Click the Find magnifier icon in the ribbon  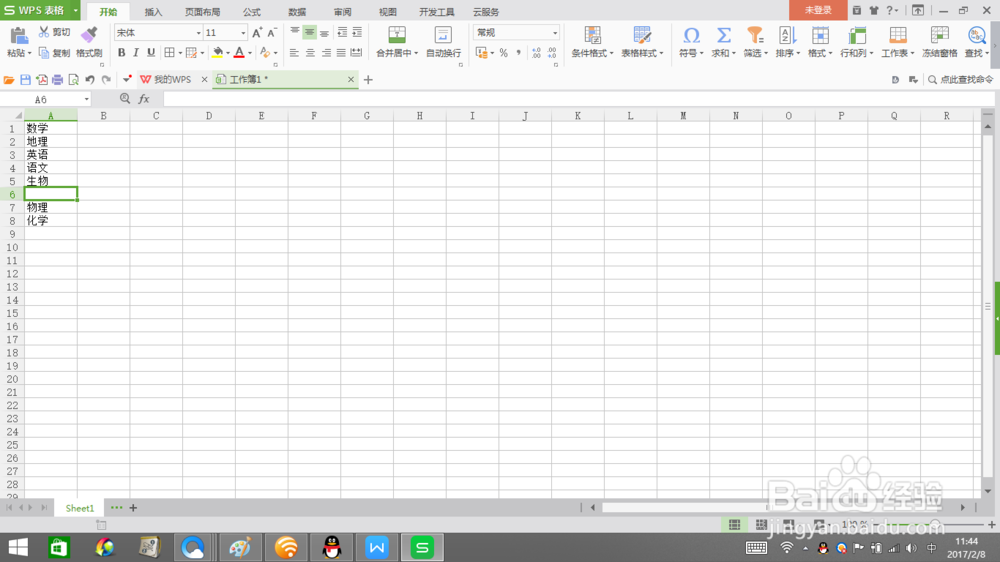pyautogui.click(x=976, y=35)
